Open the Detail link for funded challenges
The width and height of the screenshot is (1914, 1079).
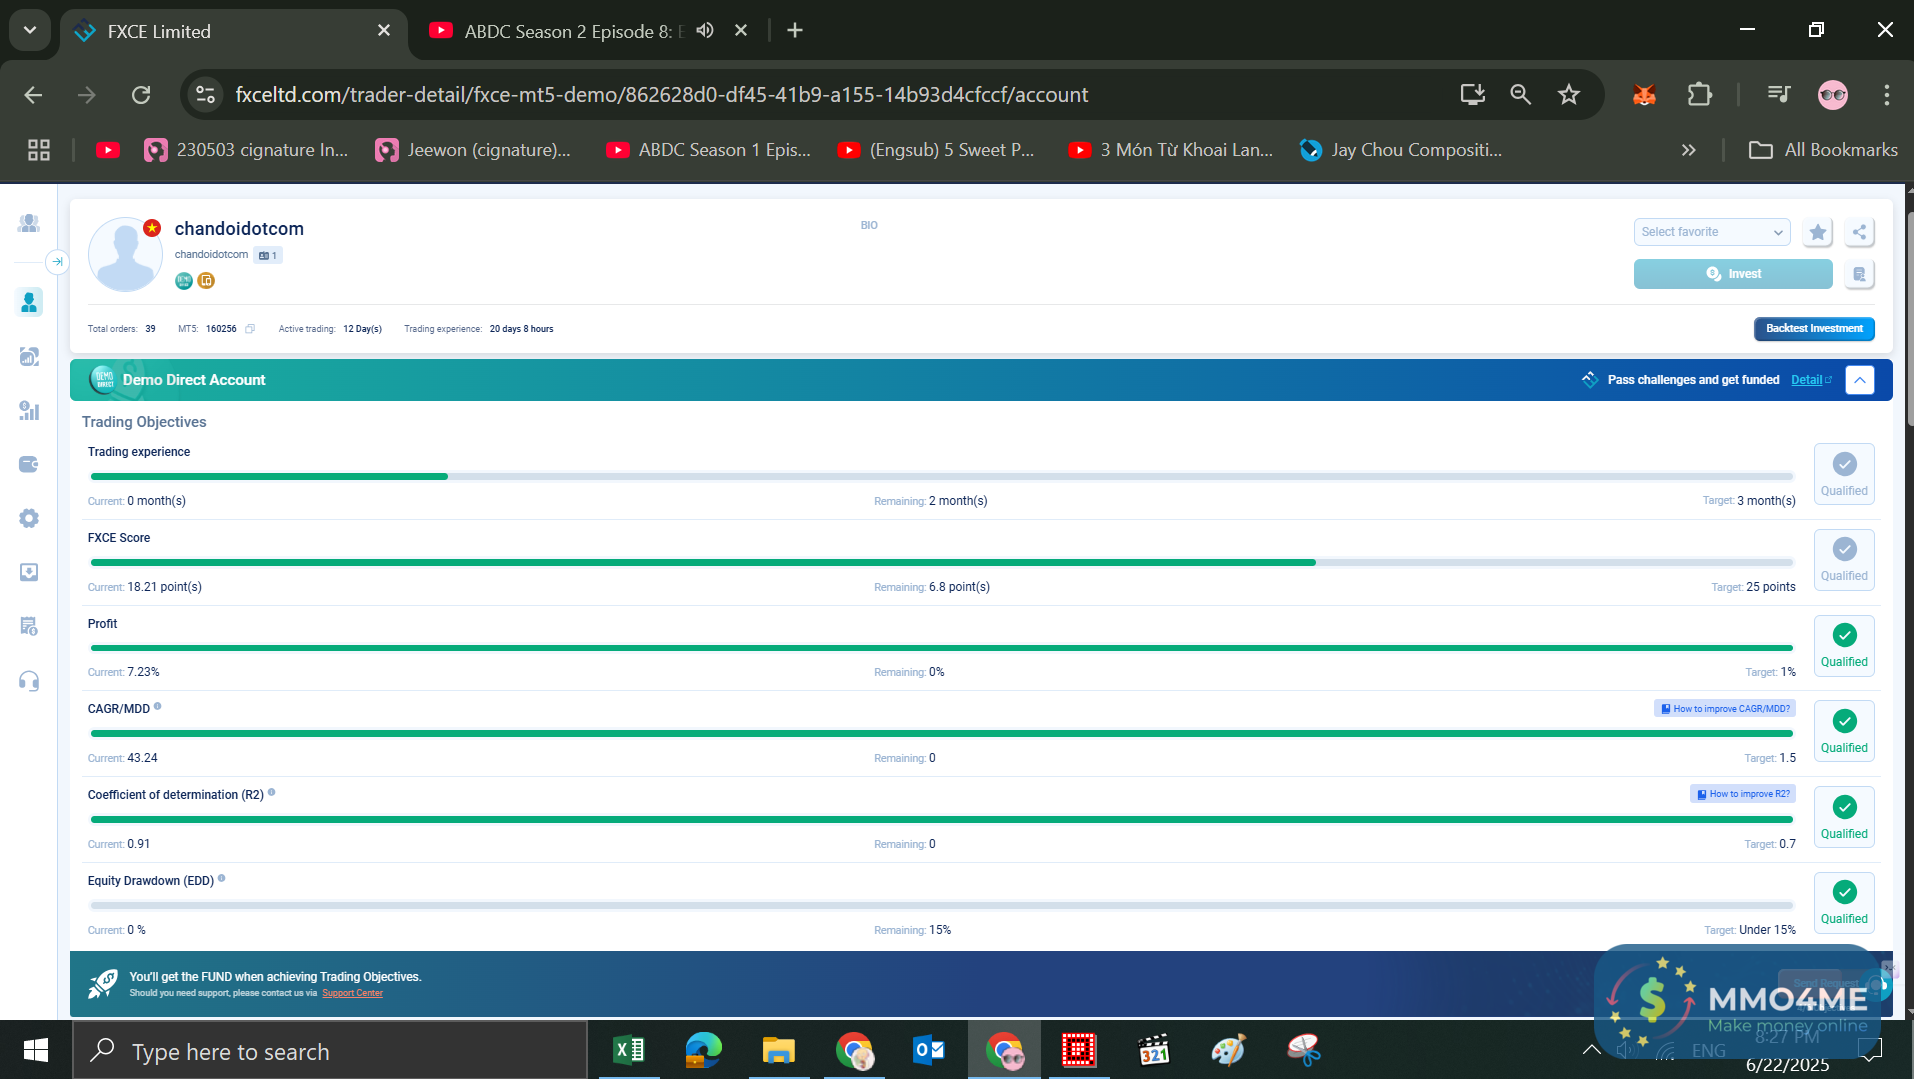(1811, 380)
